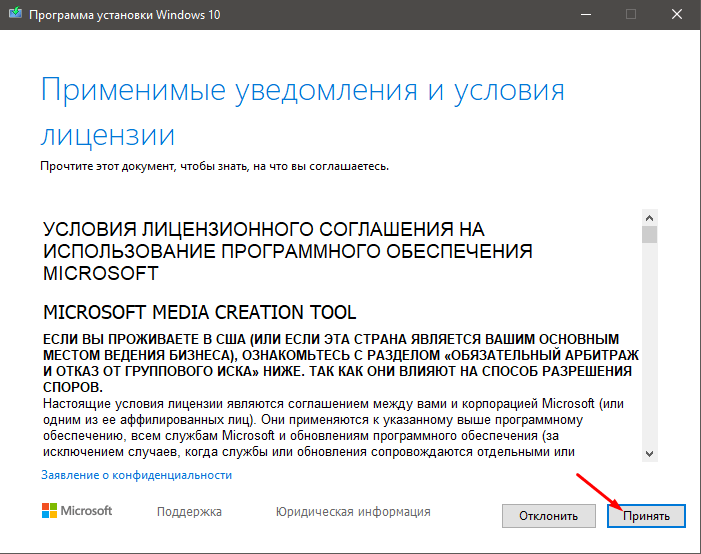The width and height of the screenshot is (701, 554).
Task: Click the license scrollbar down arrow
Action: pos(650,453)
